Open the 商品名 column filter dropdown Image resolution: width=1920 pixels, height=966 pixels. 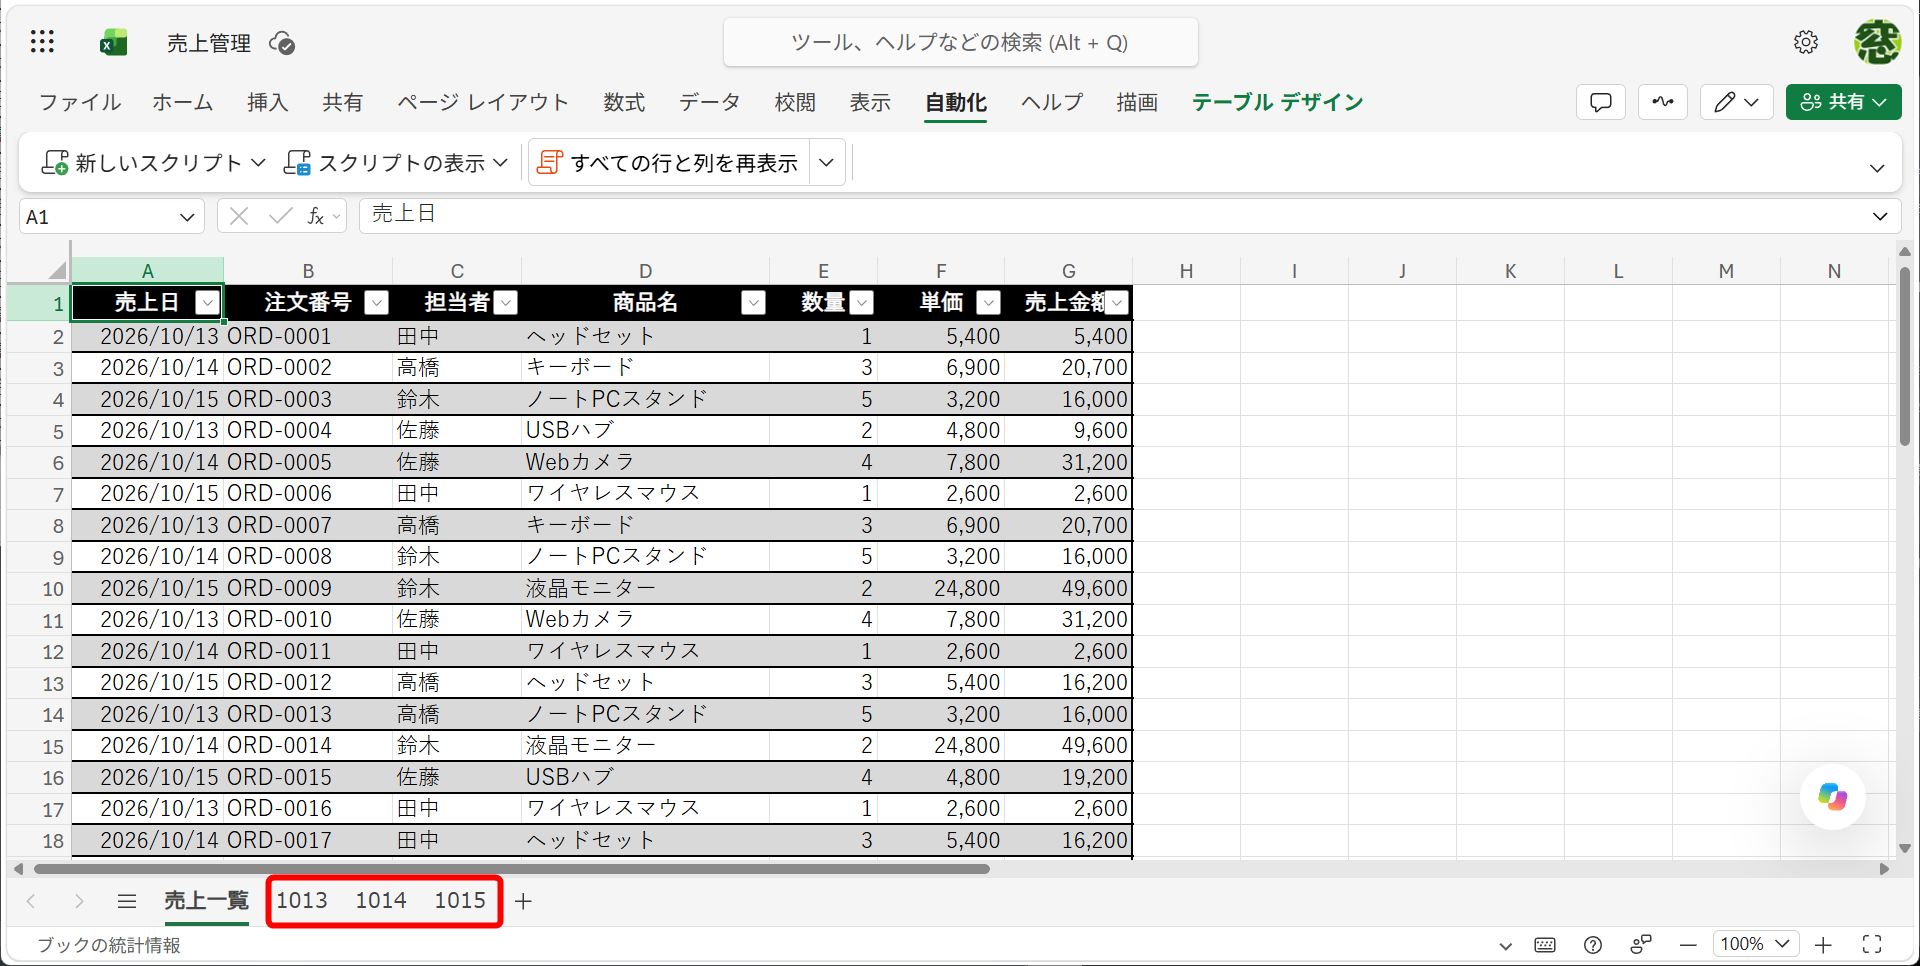click(753, 303)
